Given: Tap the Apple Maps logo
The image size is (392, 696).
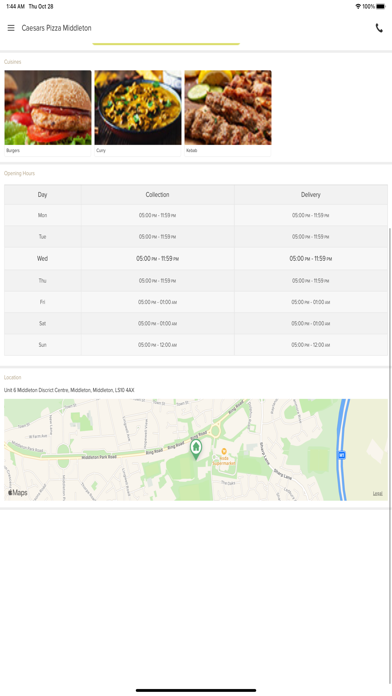Looking at the screenshot, I should pyautogui.click(x=18, y=493).
